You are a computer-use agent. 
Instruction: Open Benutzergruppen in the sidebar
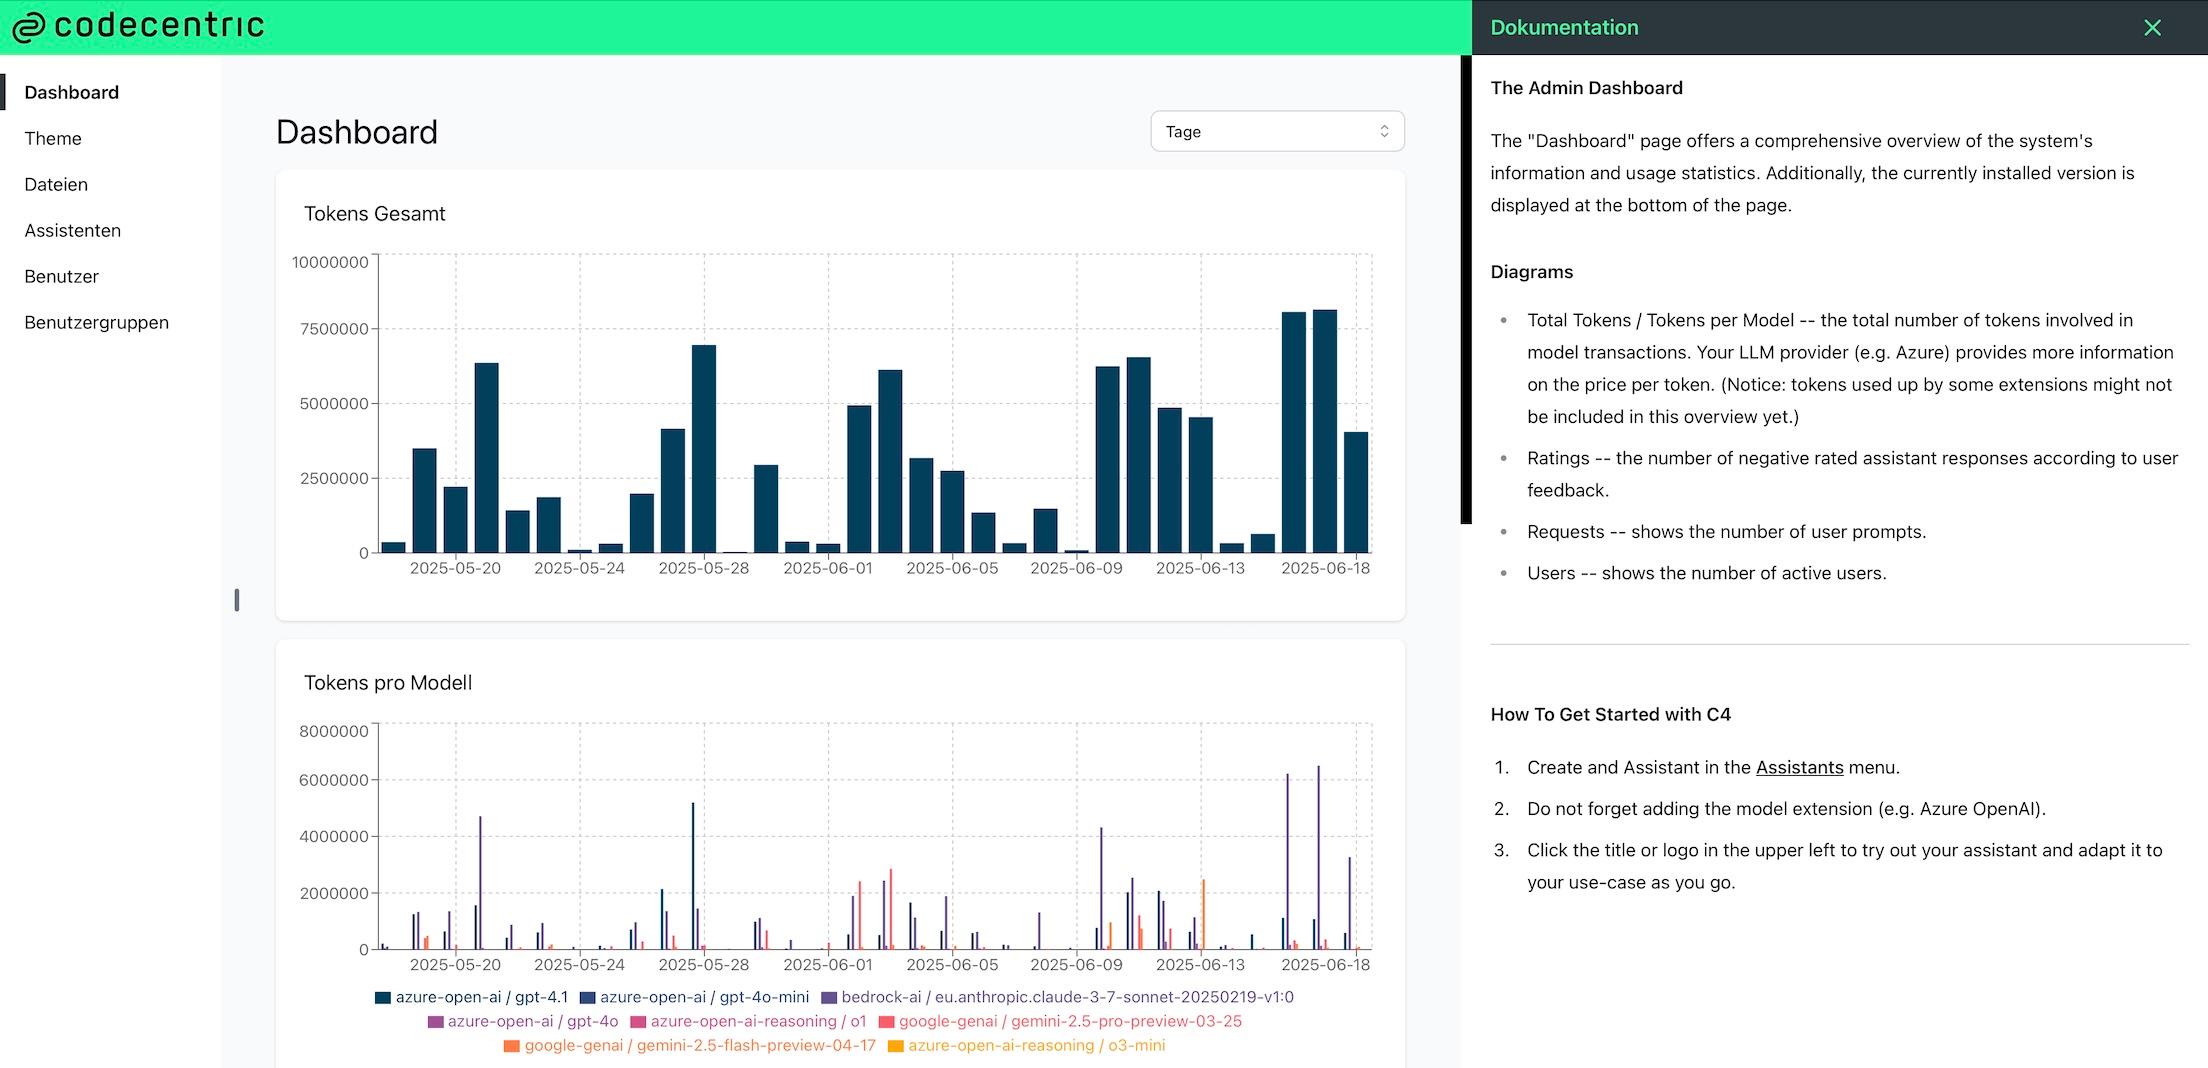coord(96,322)
